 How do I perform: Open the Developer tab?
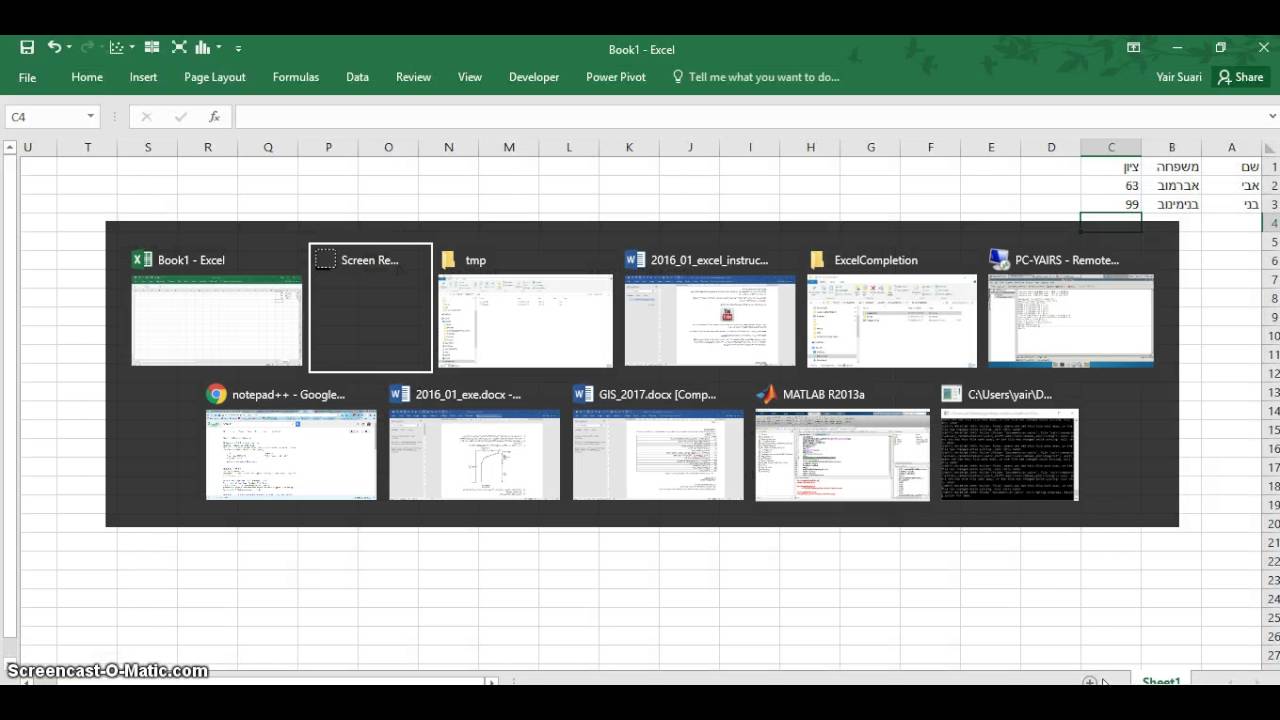pos(534,77)
